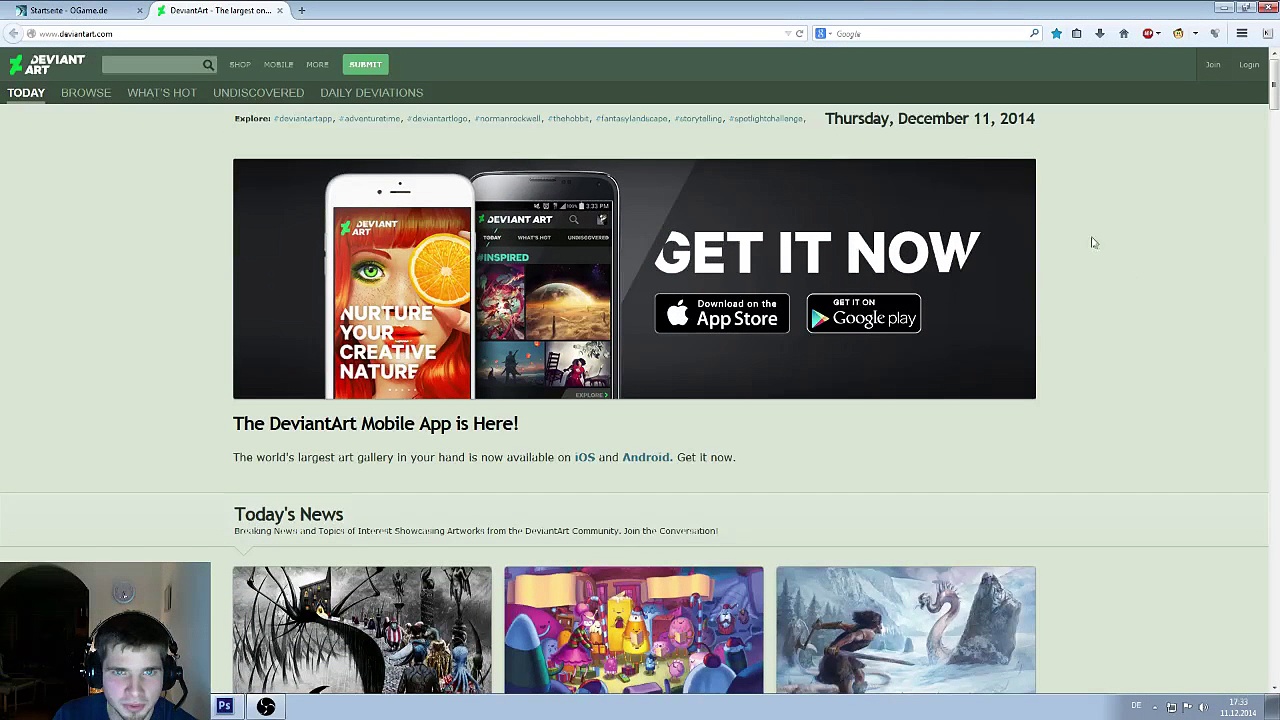1280x720 pixels.
Task: Open a new browser tab
Action: (301, 10)
